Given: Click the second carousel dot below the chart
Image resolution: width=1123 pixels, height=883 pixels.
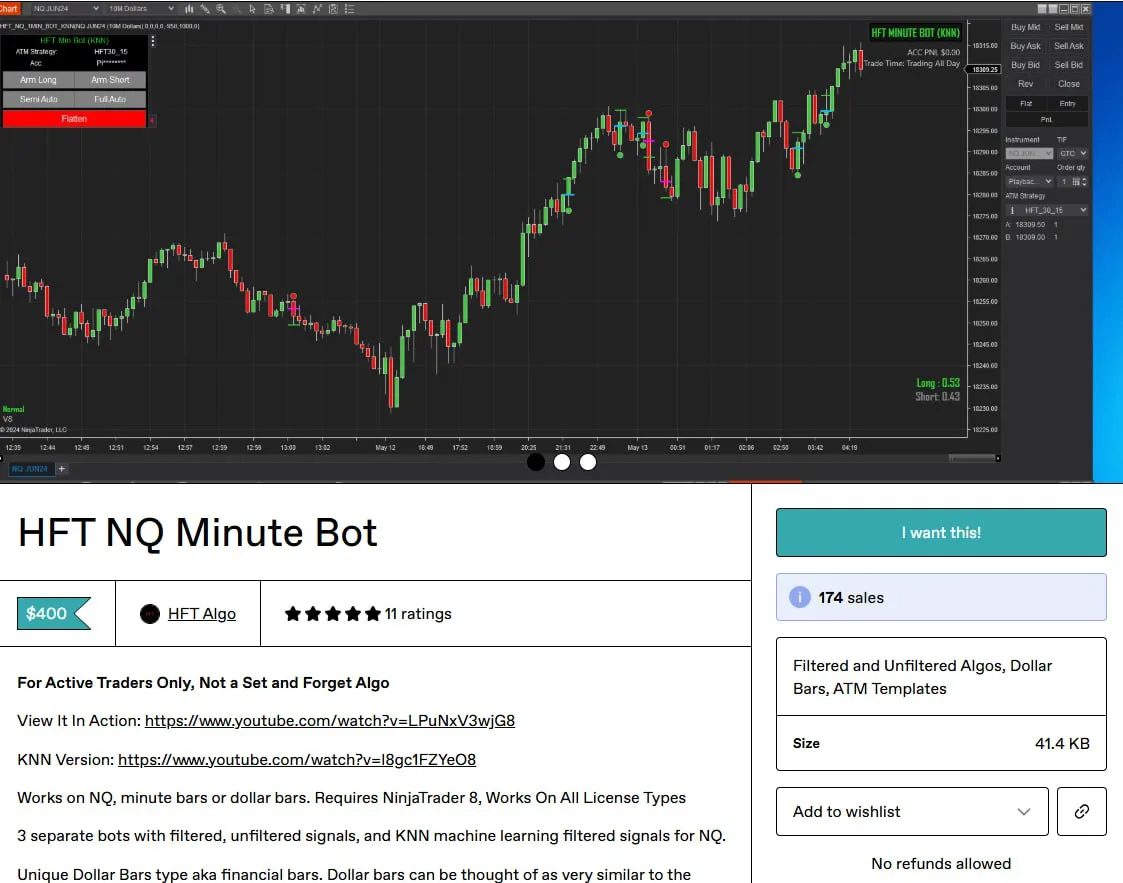Looking at the screenshot, I should [561, 462].
